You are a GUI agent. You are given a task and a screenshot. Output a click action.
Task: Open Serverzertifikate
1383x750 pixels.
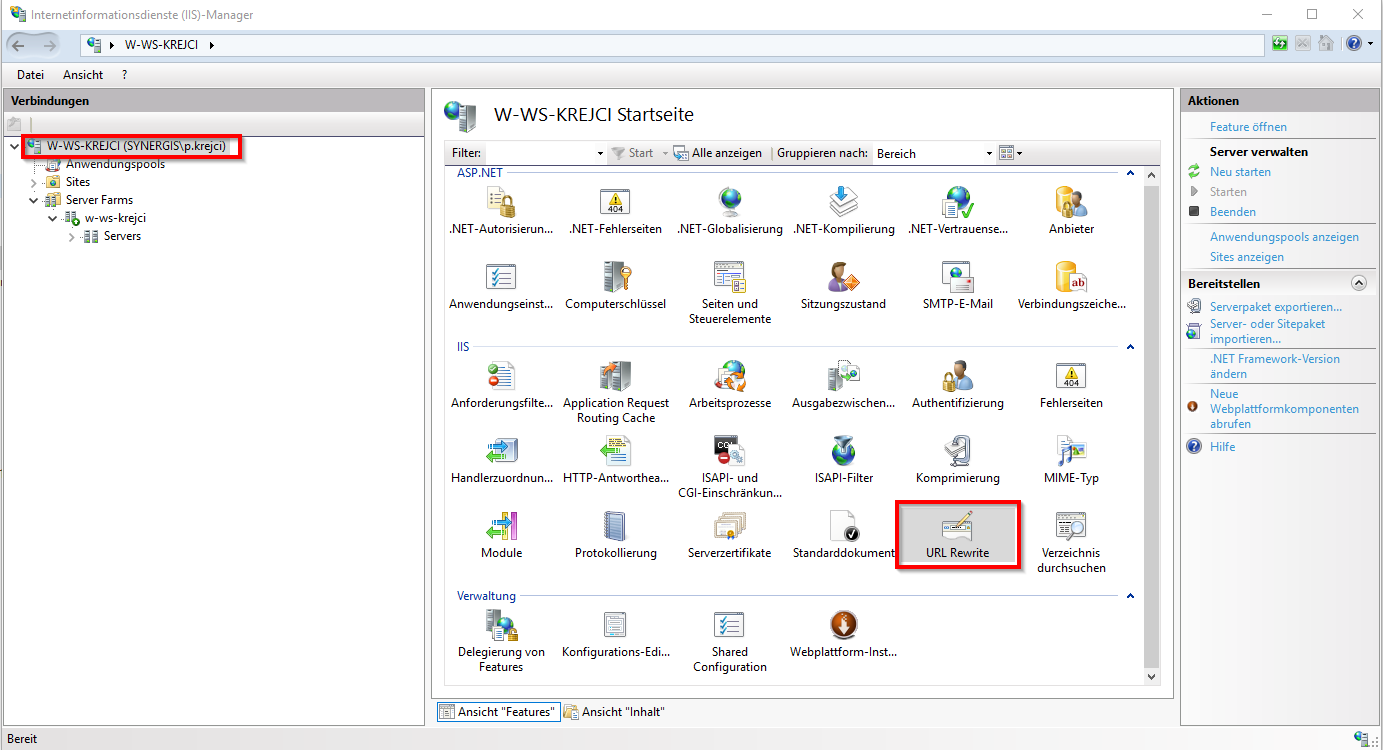coord(729,533)
